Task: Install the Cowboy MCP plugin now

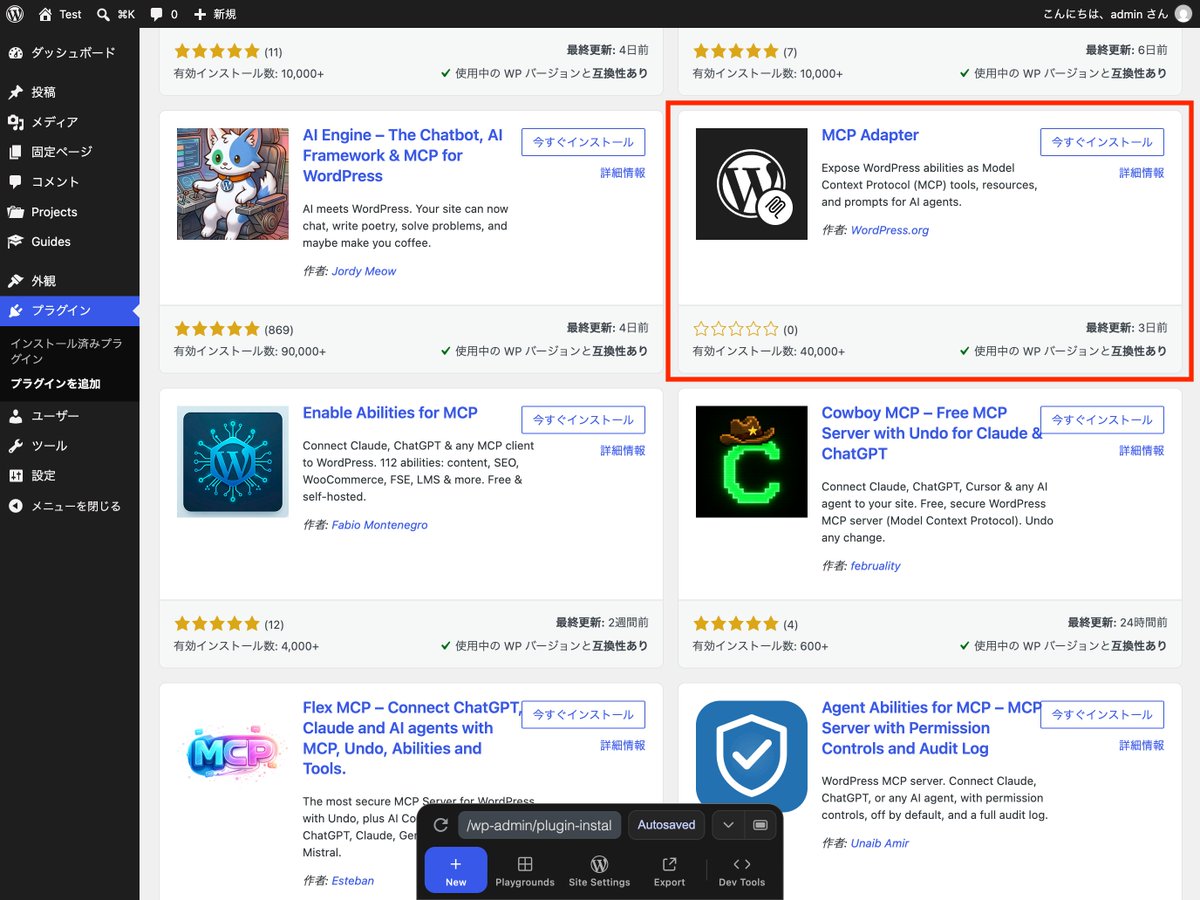Action: 1102,420
